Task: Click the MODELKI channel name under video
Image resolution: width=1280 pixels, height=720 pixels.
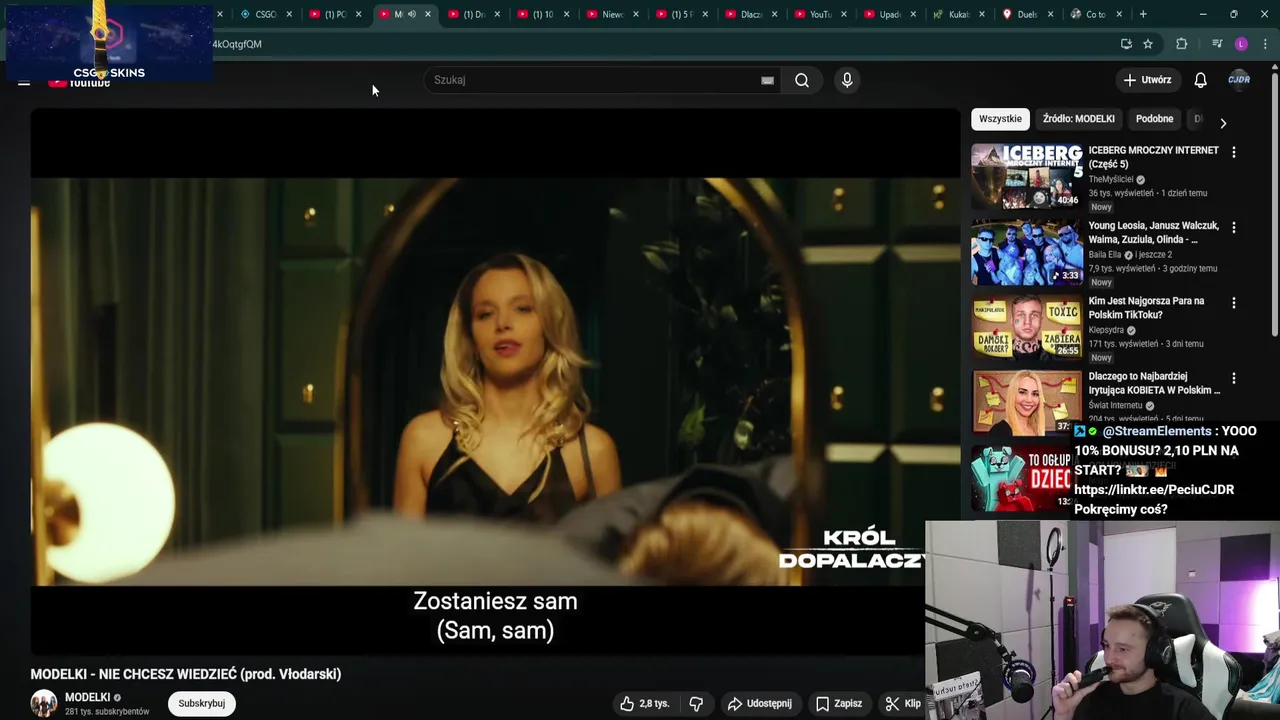Action: 88,697
